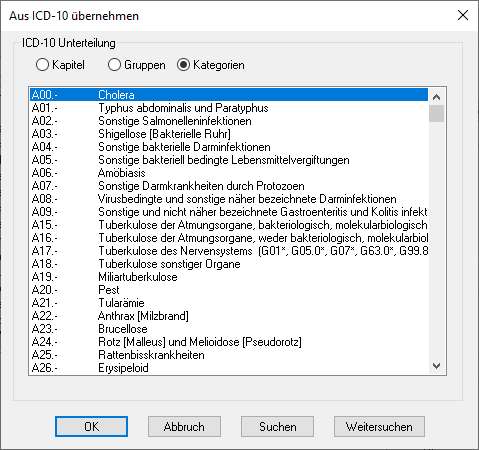Select A22.- Anthrax [Milzbrand]

(x=229, y=316)
